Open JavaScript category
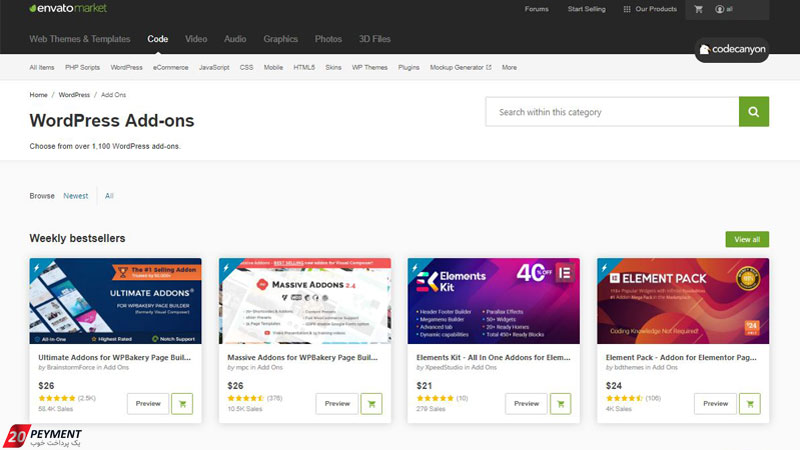Image resolution: width=800 pixels, height=450 pixels. point(214,67)
